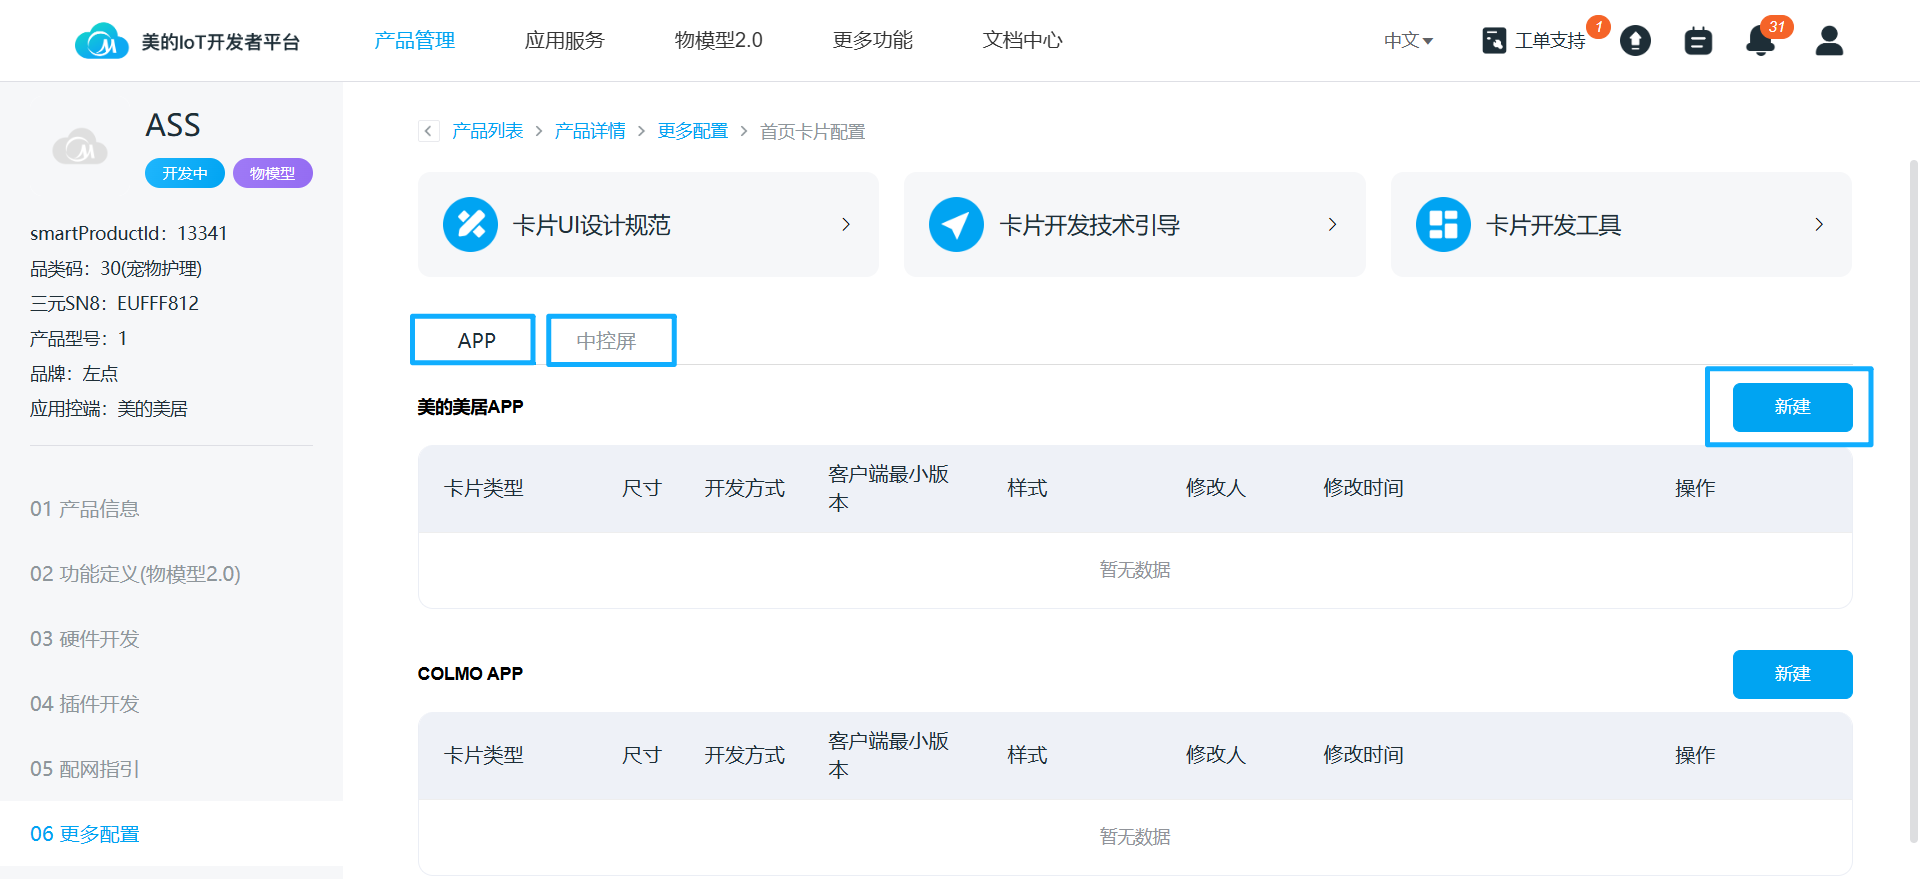
Task: Expand the 卡片UI设计规范 chevron
Action: click(846, 225)
